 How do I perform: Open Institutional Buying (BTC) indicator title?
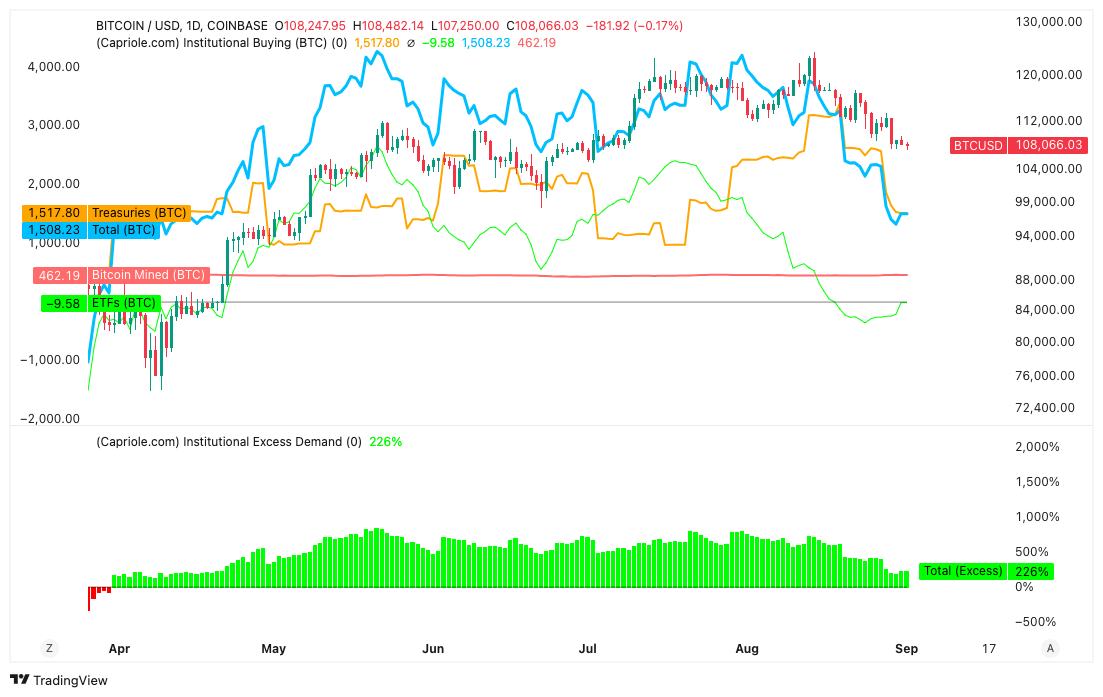click(221, 43)
